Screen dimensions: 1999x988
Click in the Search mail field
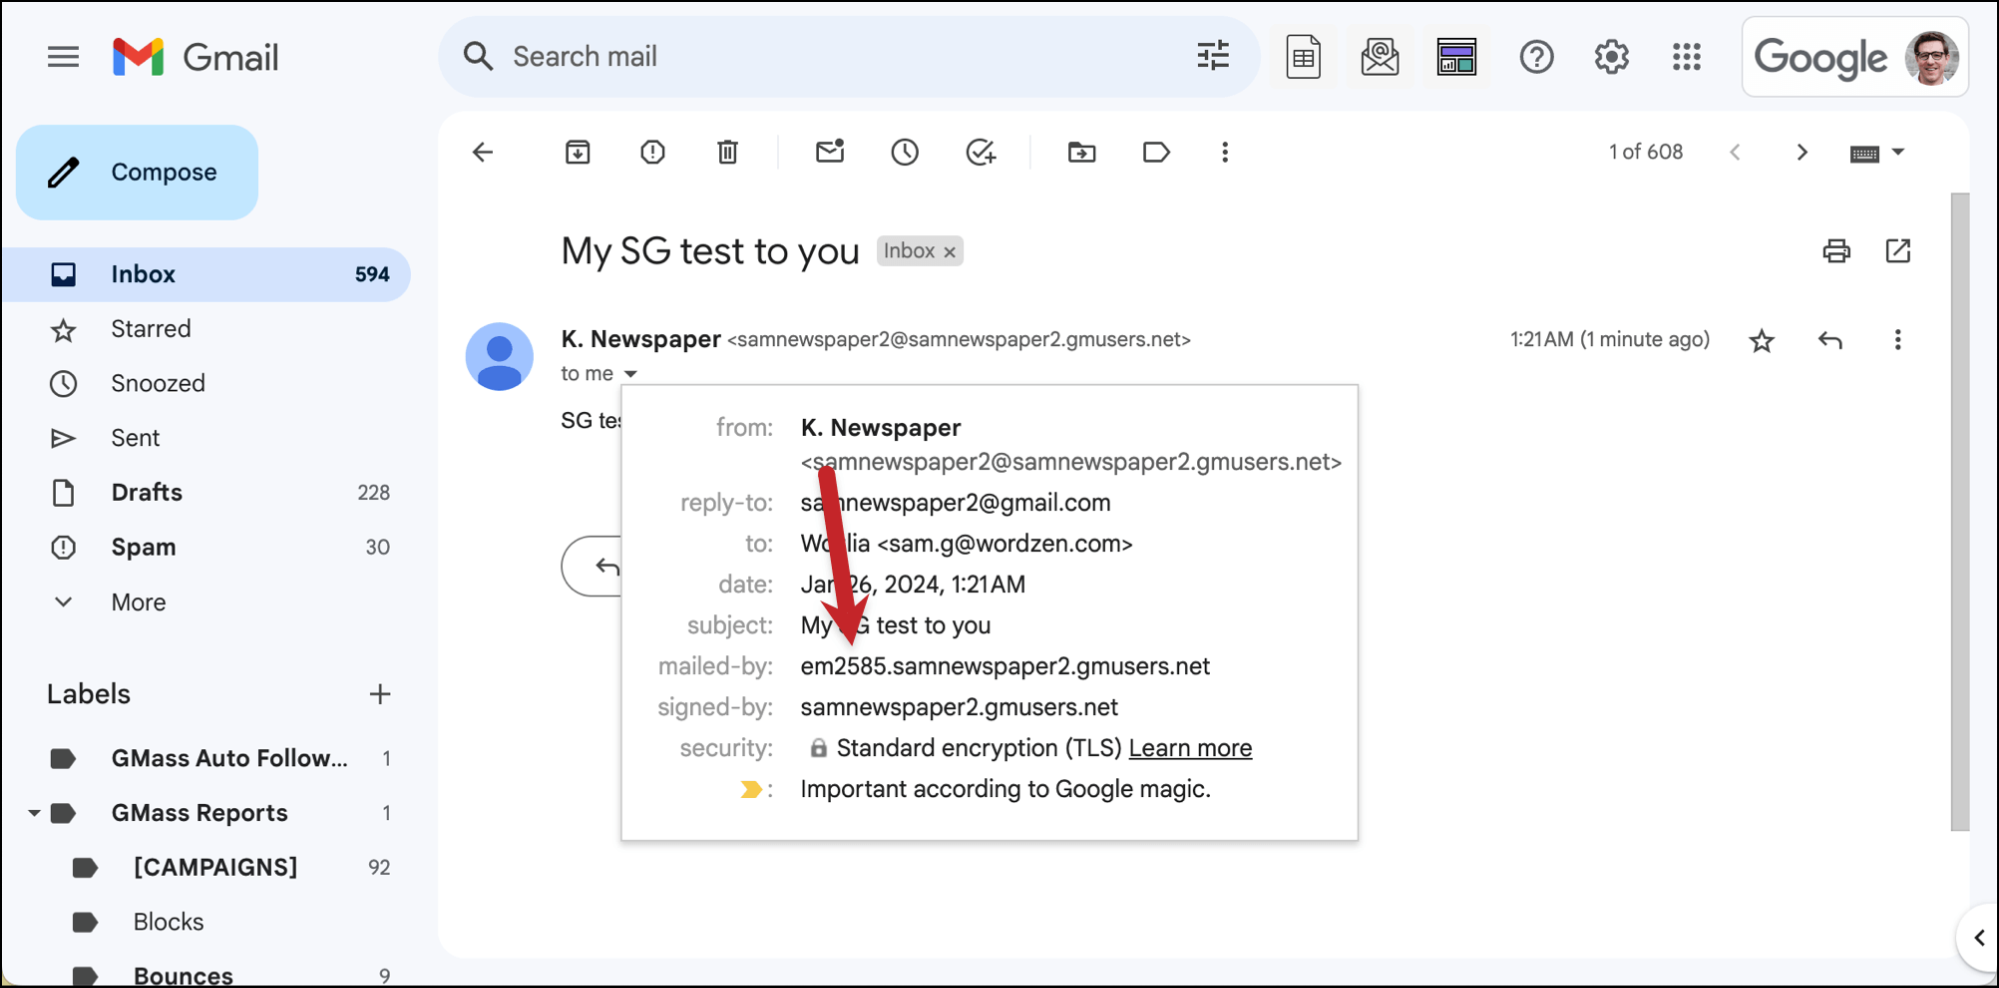(850, 57)
